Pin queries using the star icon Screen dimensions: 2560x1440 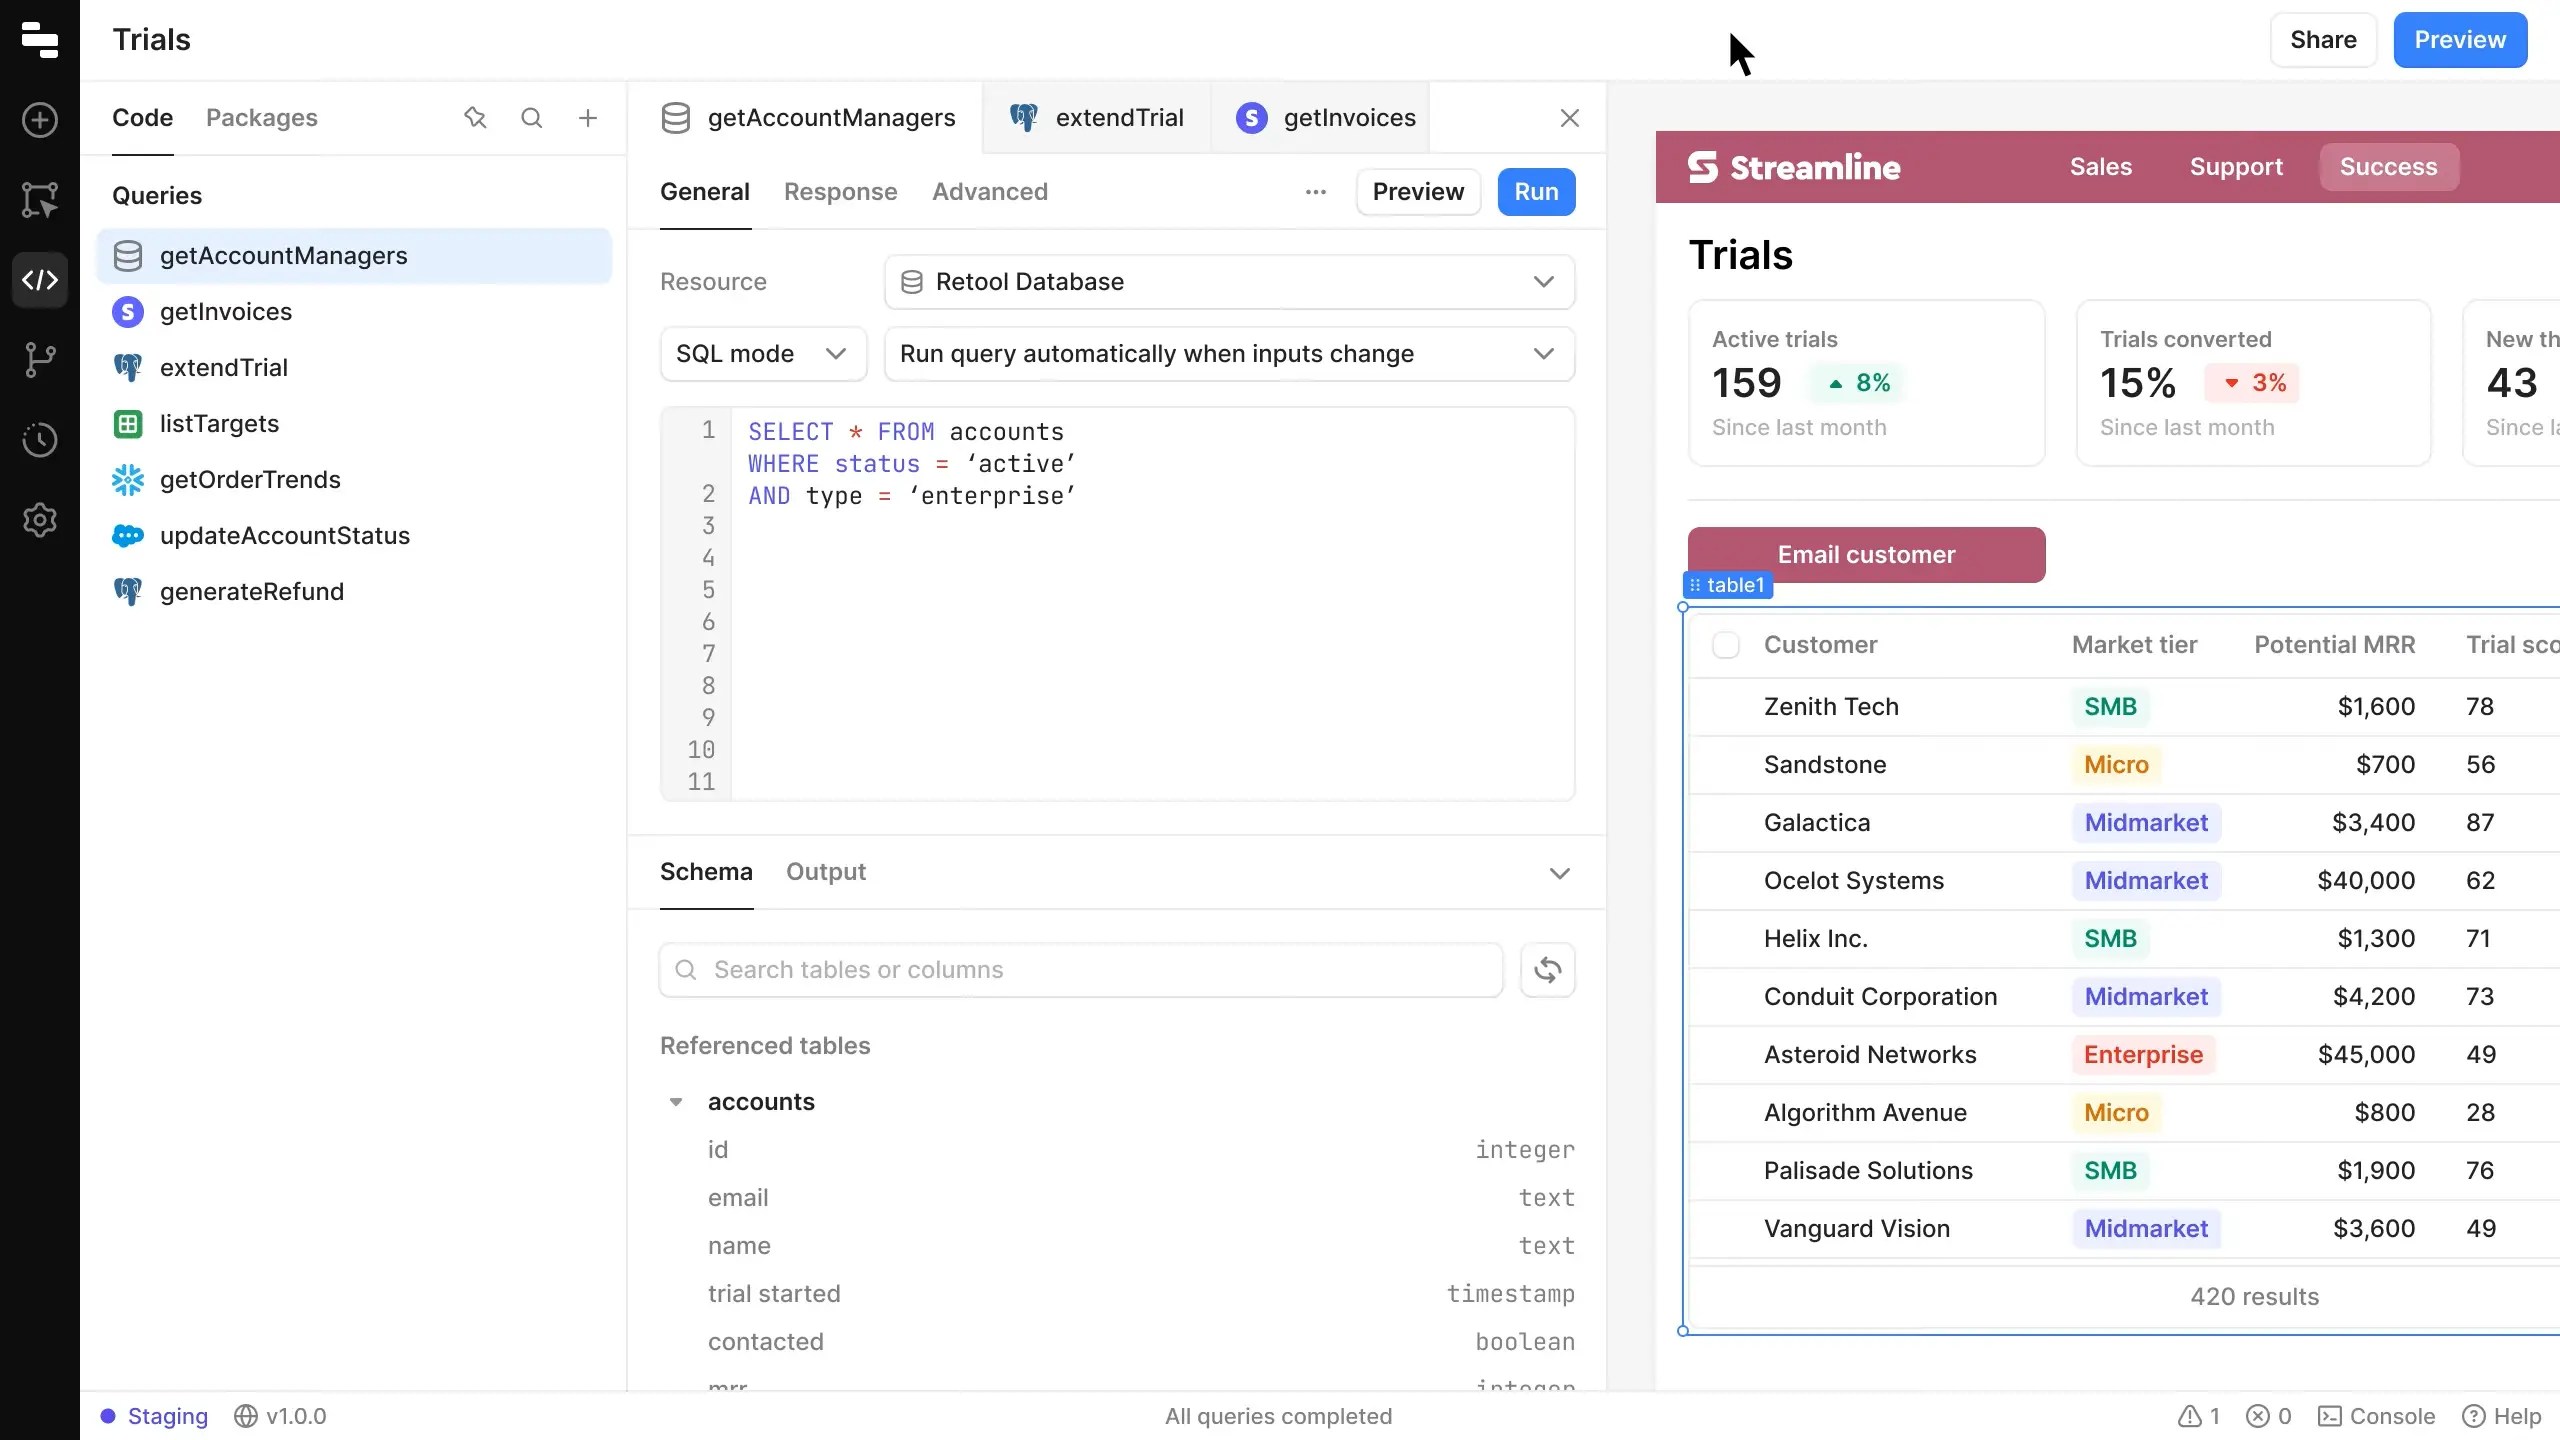pos(474,117)
